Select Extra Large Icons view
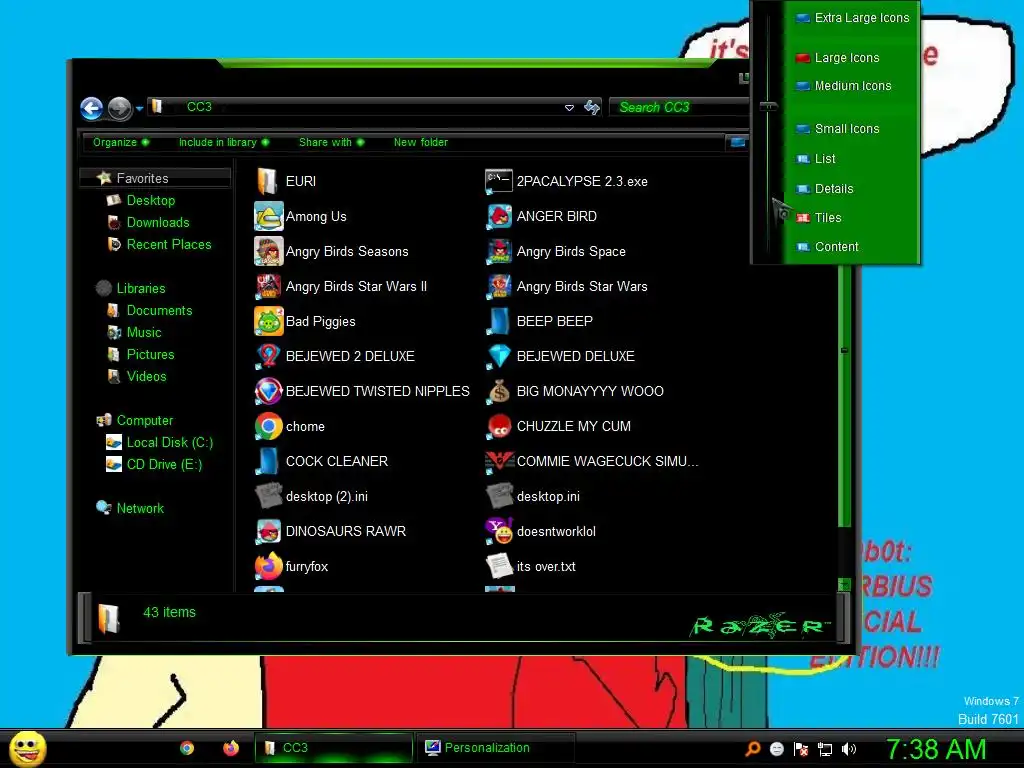The image size is (1024, 768). point(852,18)
